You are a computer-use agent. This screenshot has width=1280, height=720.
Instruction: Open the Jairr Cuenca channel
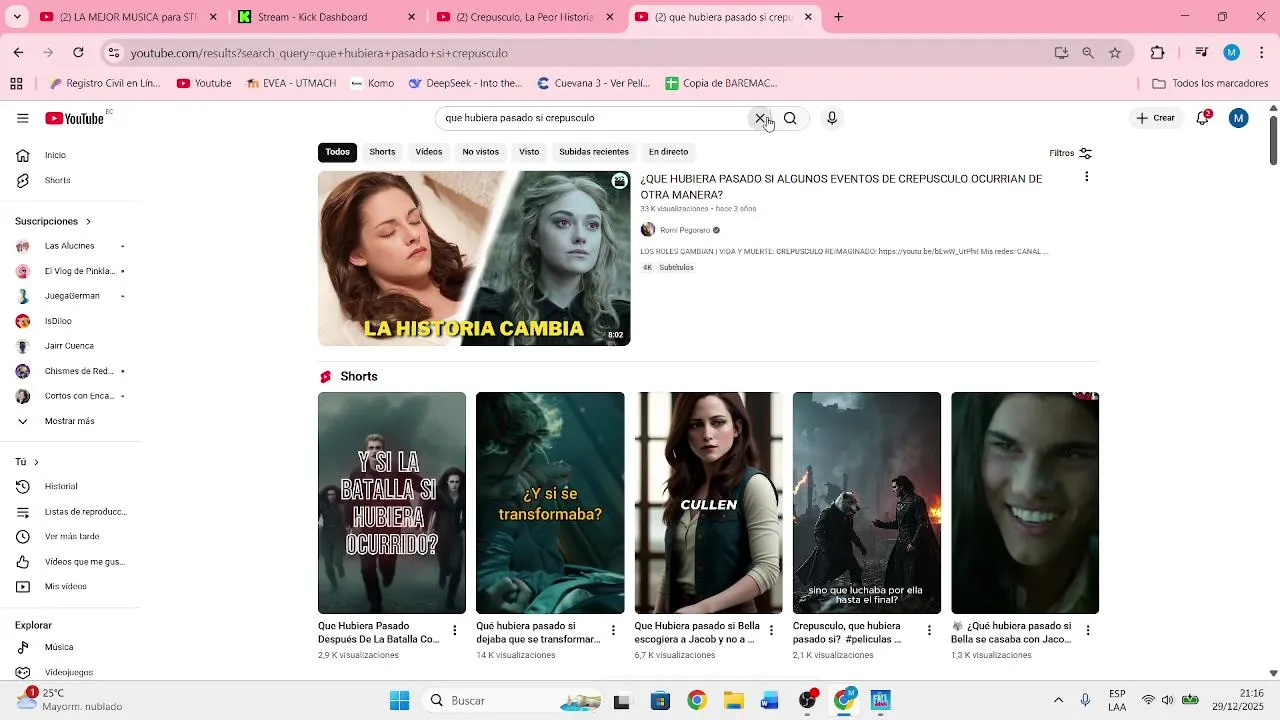pos(70,346)
